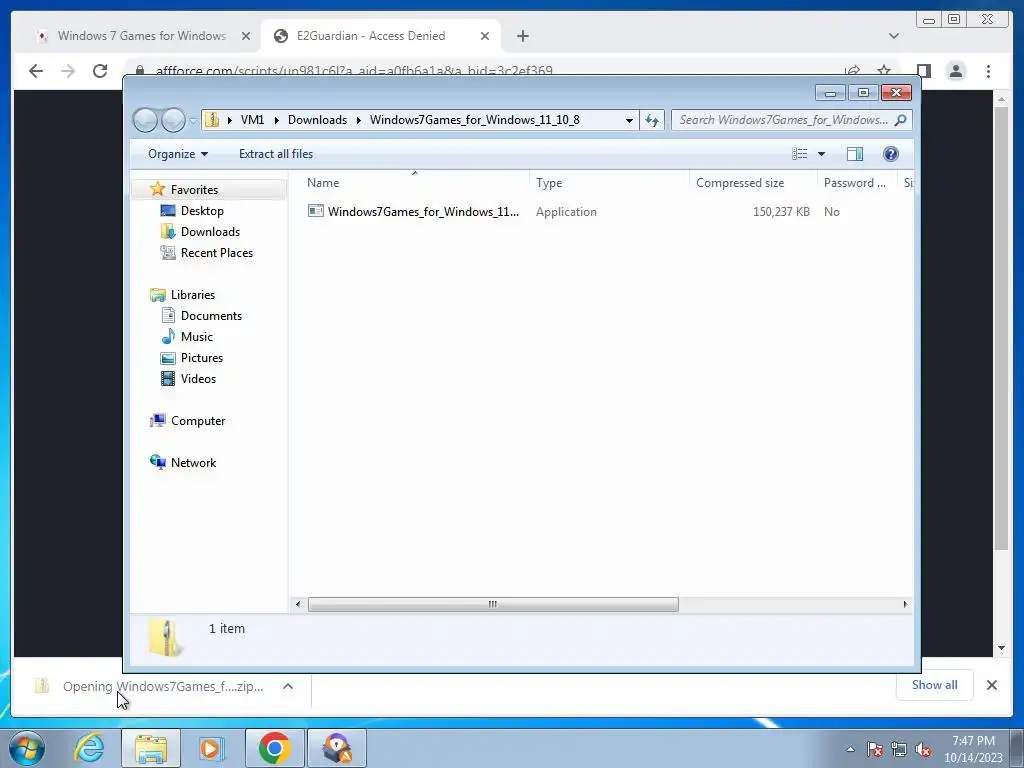
Task: Sort by the Name column header
Action: [x=414, y=183]
